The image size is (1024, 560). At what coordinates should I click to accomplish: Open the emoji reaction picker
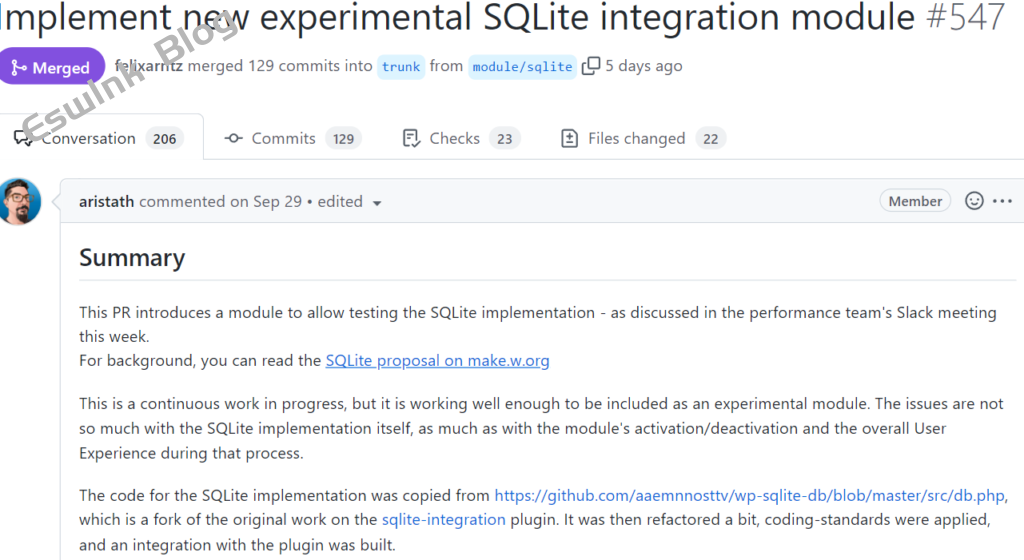pyautogui.click(x=974, y=201)
